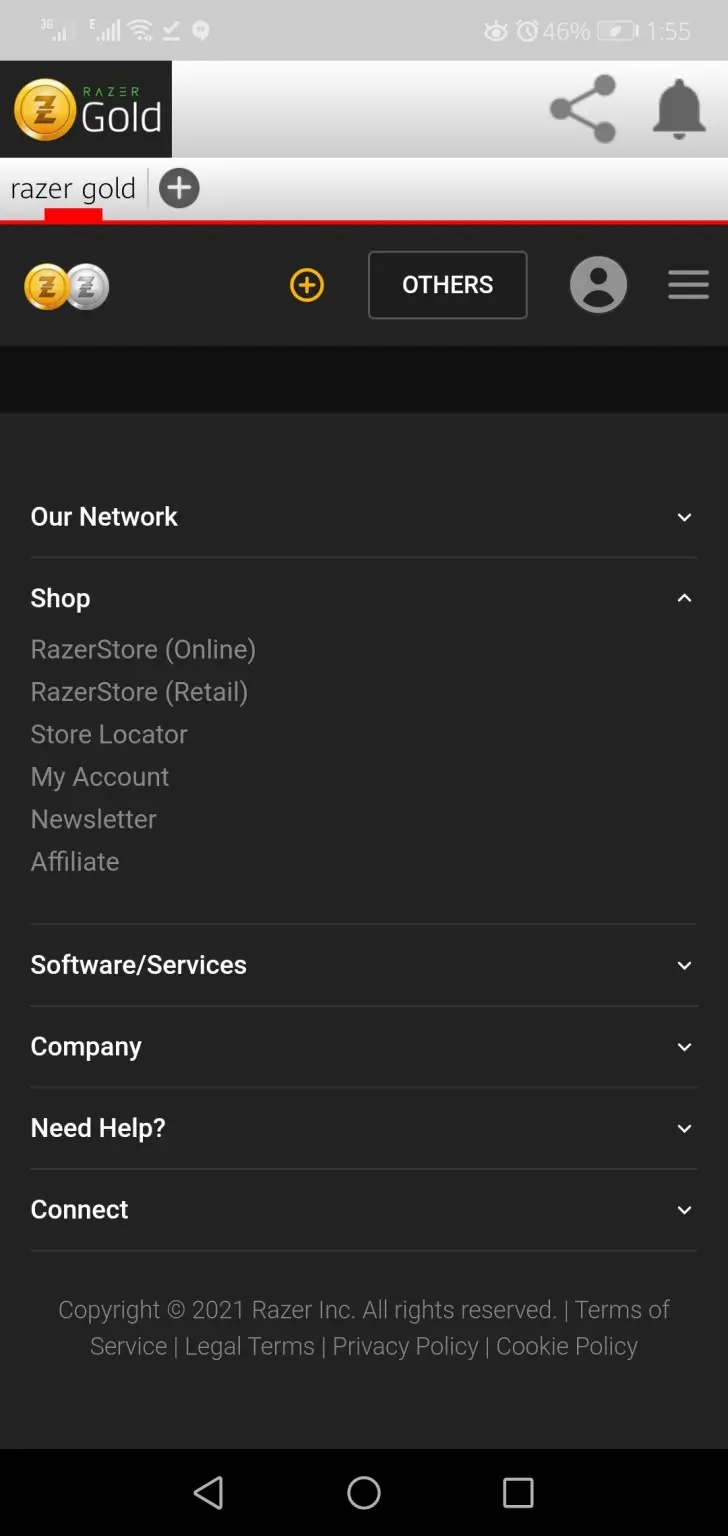Open the RazerStore (Online) link

tap(143, 650)
